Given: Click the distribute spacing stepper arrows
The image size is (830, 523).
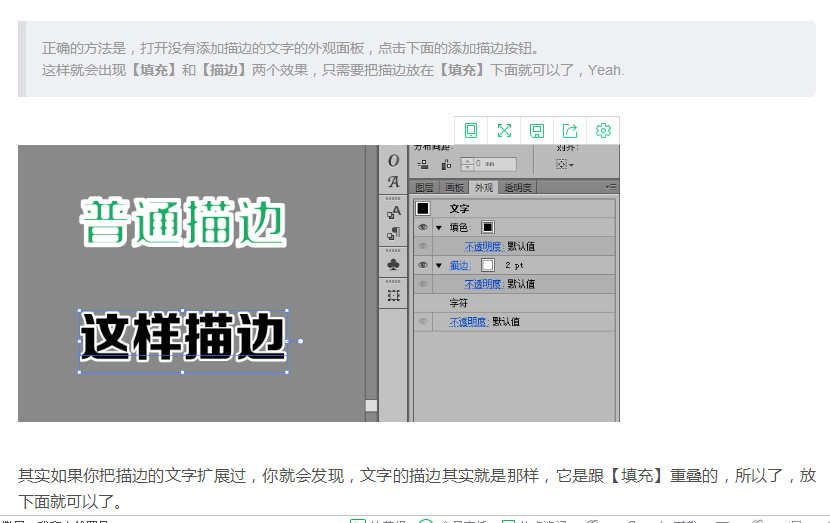Looking at the screenshot, I should point(467,164).
